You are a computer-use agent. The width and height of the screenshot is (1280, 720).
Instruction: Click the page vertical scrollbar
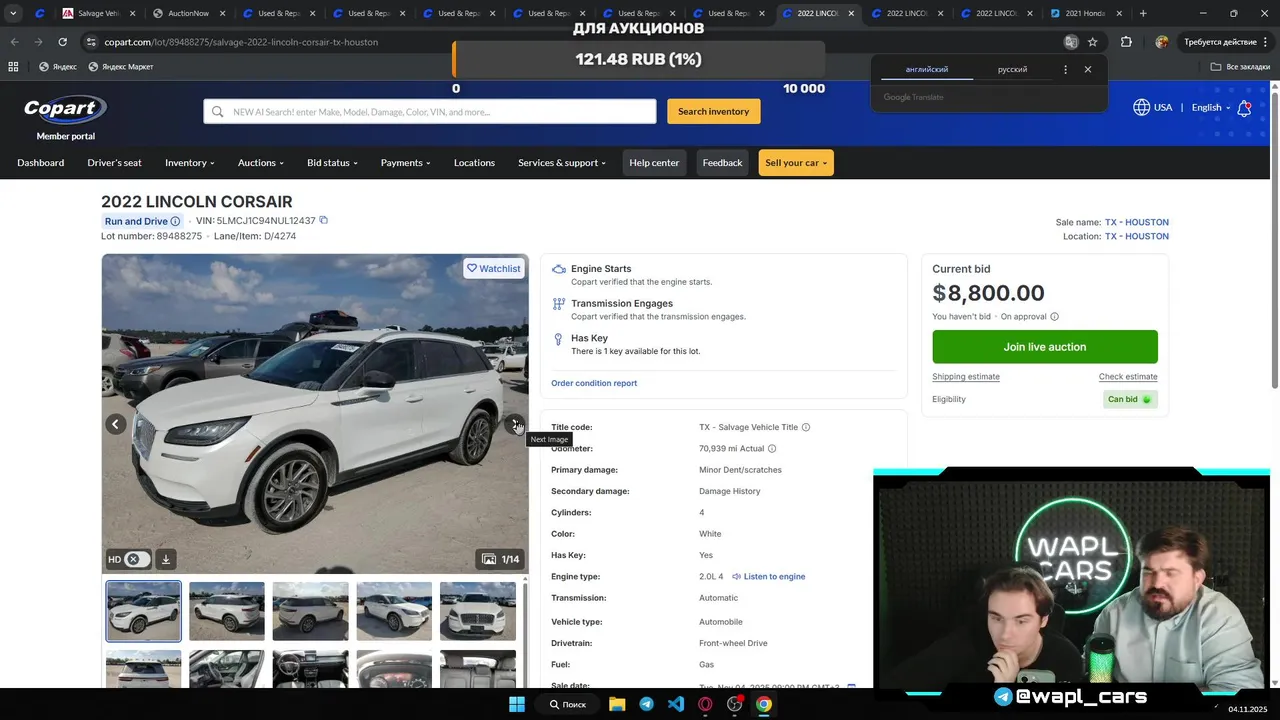[x=1274, y=238]
